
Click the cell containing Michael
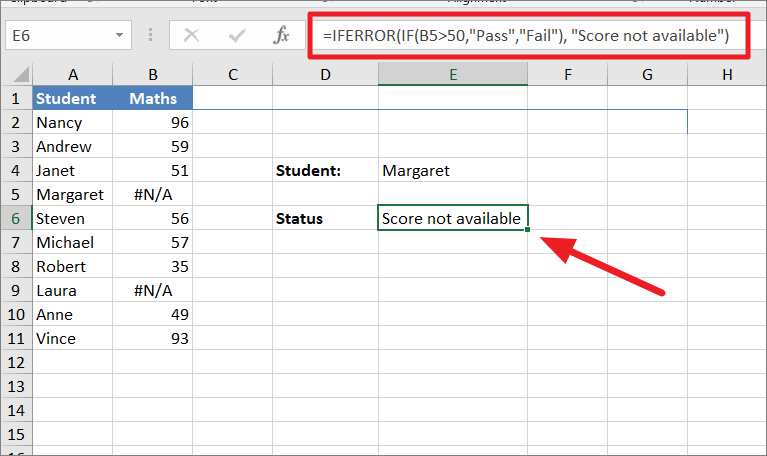pyautogui.click(x=72, y=242)
